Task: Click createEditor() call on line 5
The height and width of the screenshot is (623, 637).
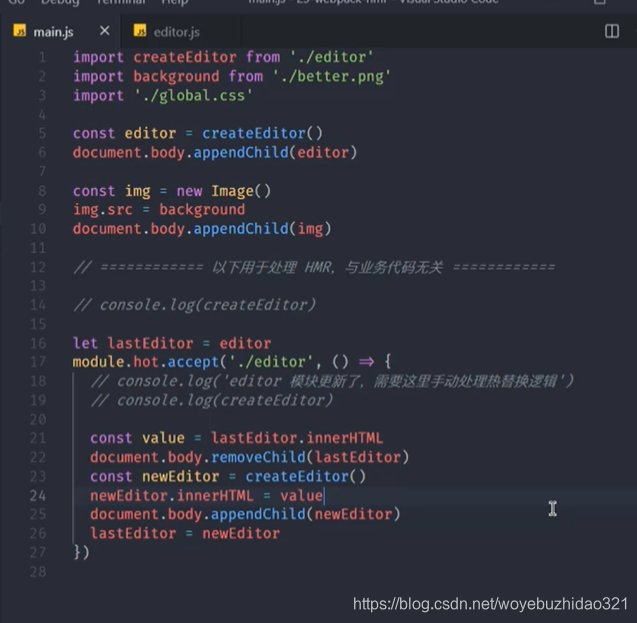Action: tap(262, 133)
